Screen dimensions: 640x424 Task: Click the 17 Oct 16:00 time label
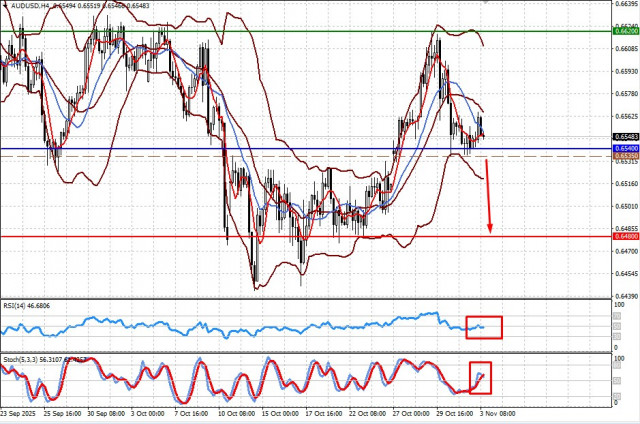pyautogui.click(x=324, y=413)
